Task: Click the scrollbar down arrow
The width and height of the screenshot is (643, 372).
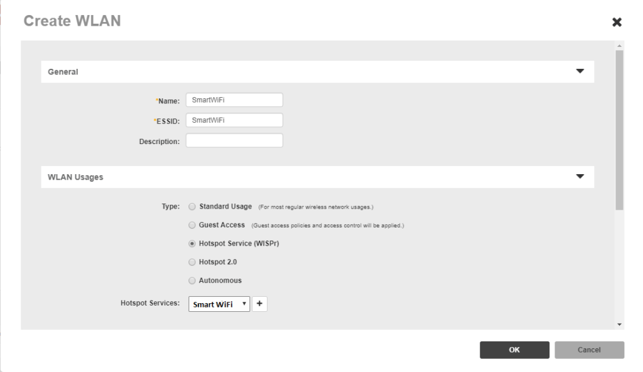Action: [619, 324]
